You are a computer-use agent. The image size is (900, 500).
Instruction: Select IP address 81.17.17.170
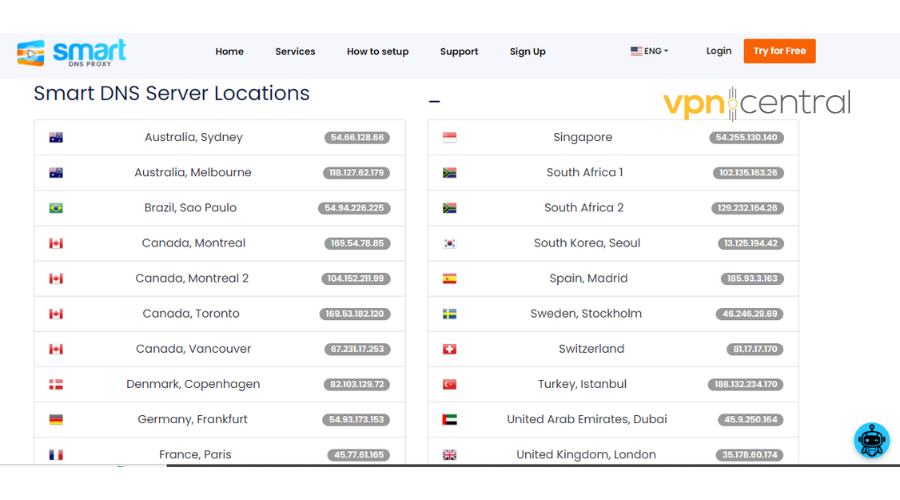click(x=755, y=349)
